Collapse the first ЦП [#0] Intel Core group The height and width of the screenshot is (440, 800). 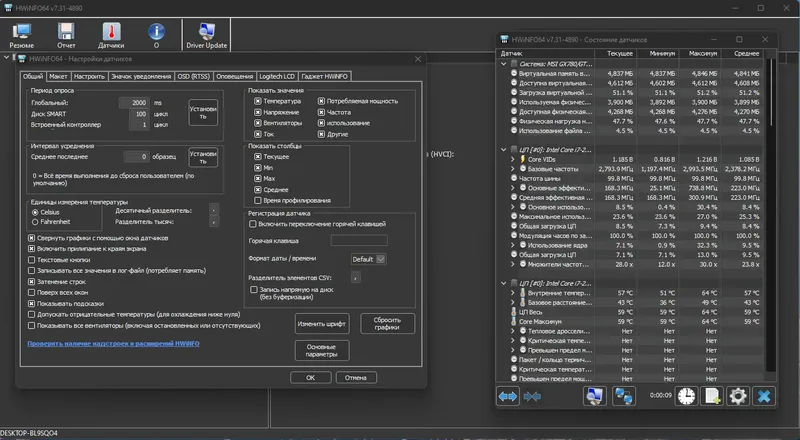tap(504, 150)
